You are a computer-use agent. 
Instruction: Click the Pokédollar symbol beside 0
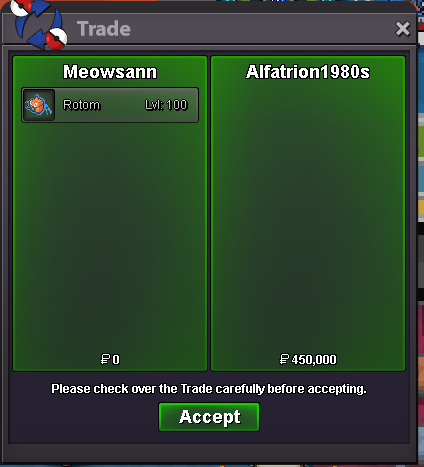pyautogui.click(x=105, y=359)
